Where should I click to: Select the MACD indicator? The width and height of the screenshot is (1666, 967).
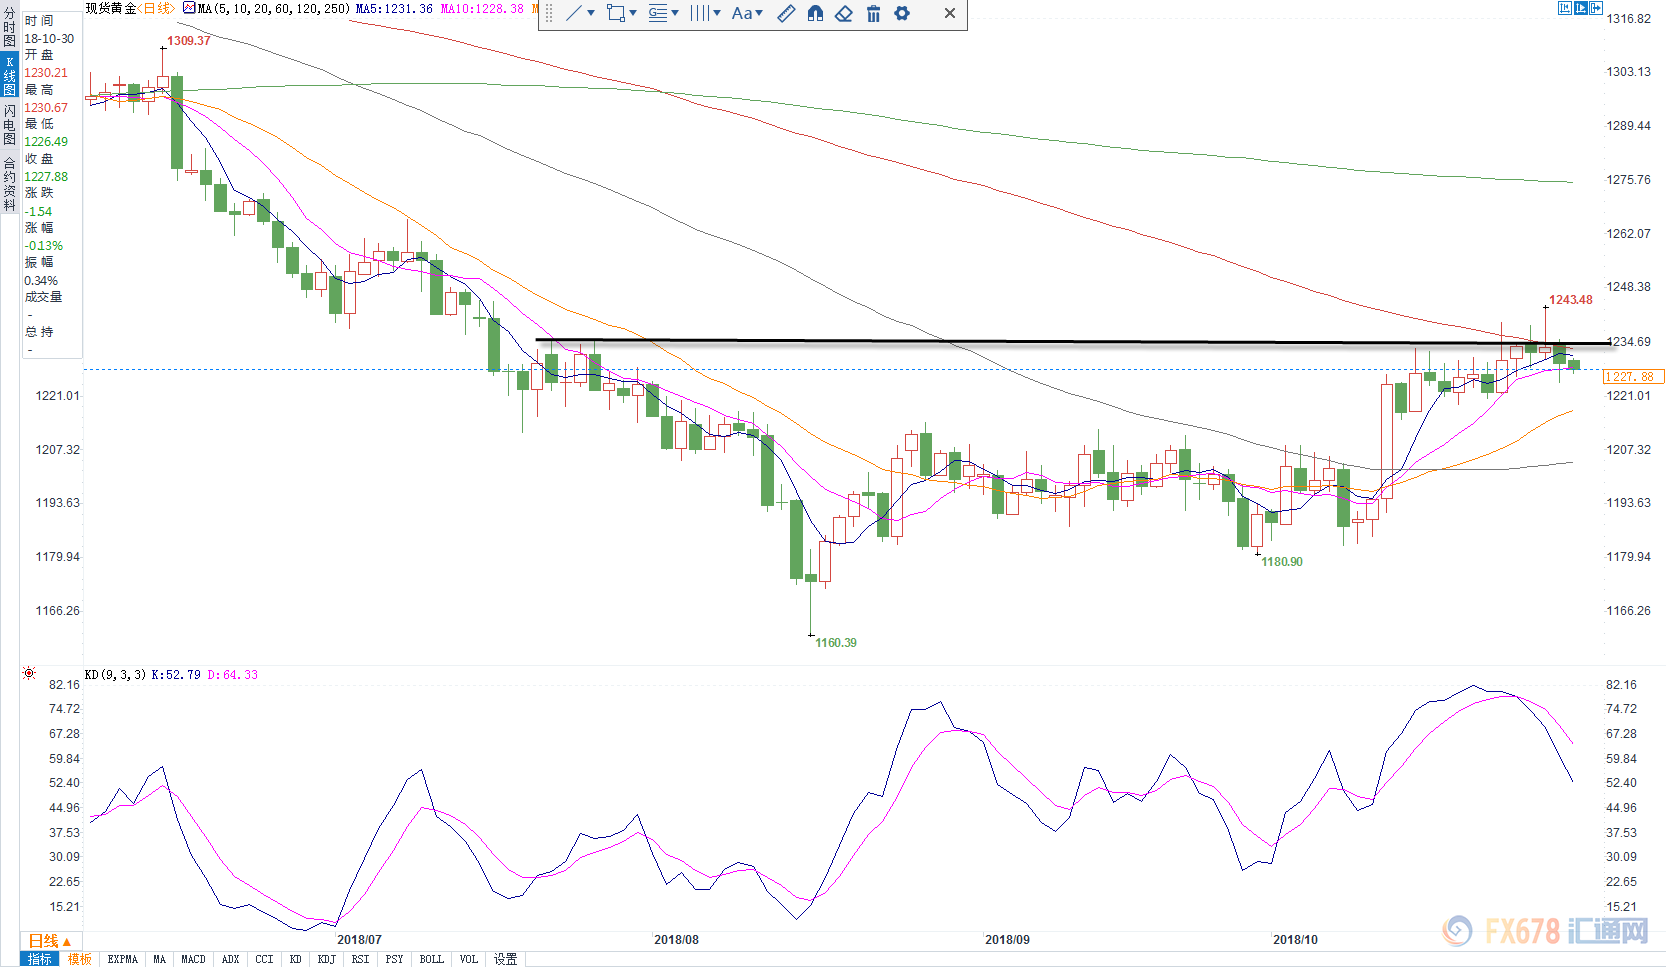point(193,959)
